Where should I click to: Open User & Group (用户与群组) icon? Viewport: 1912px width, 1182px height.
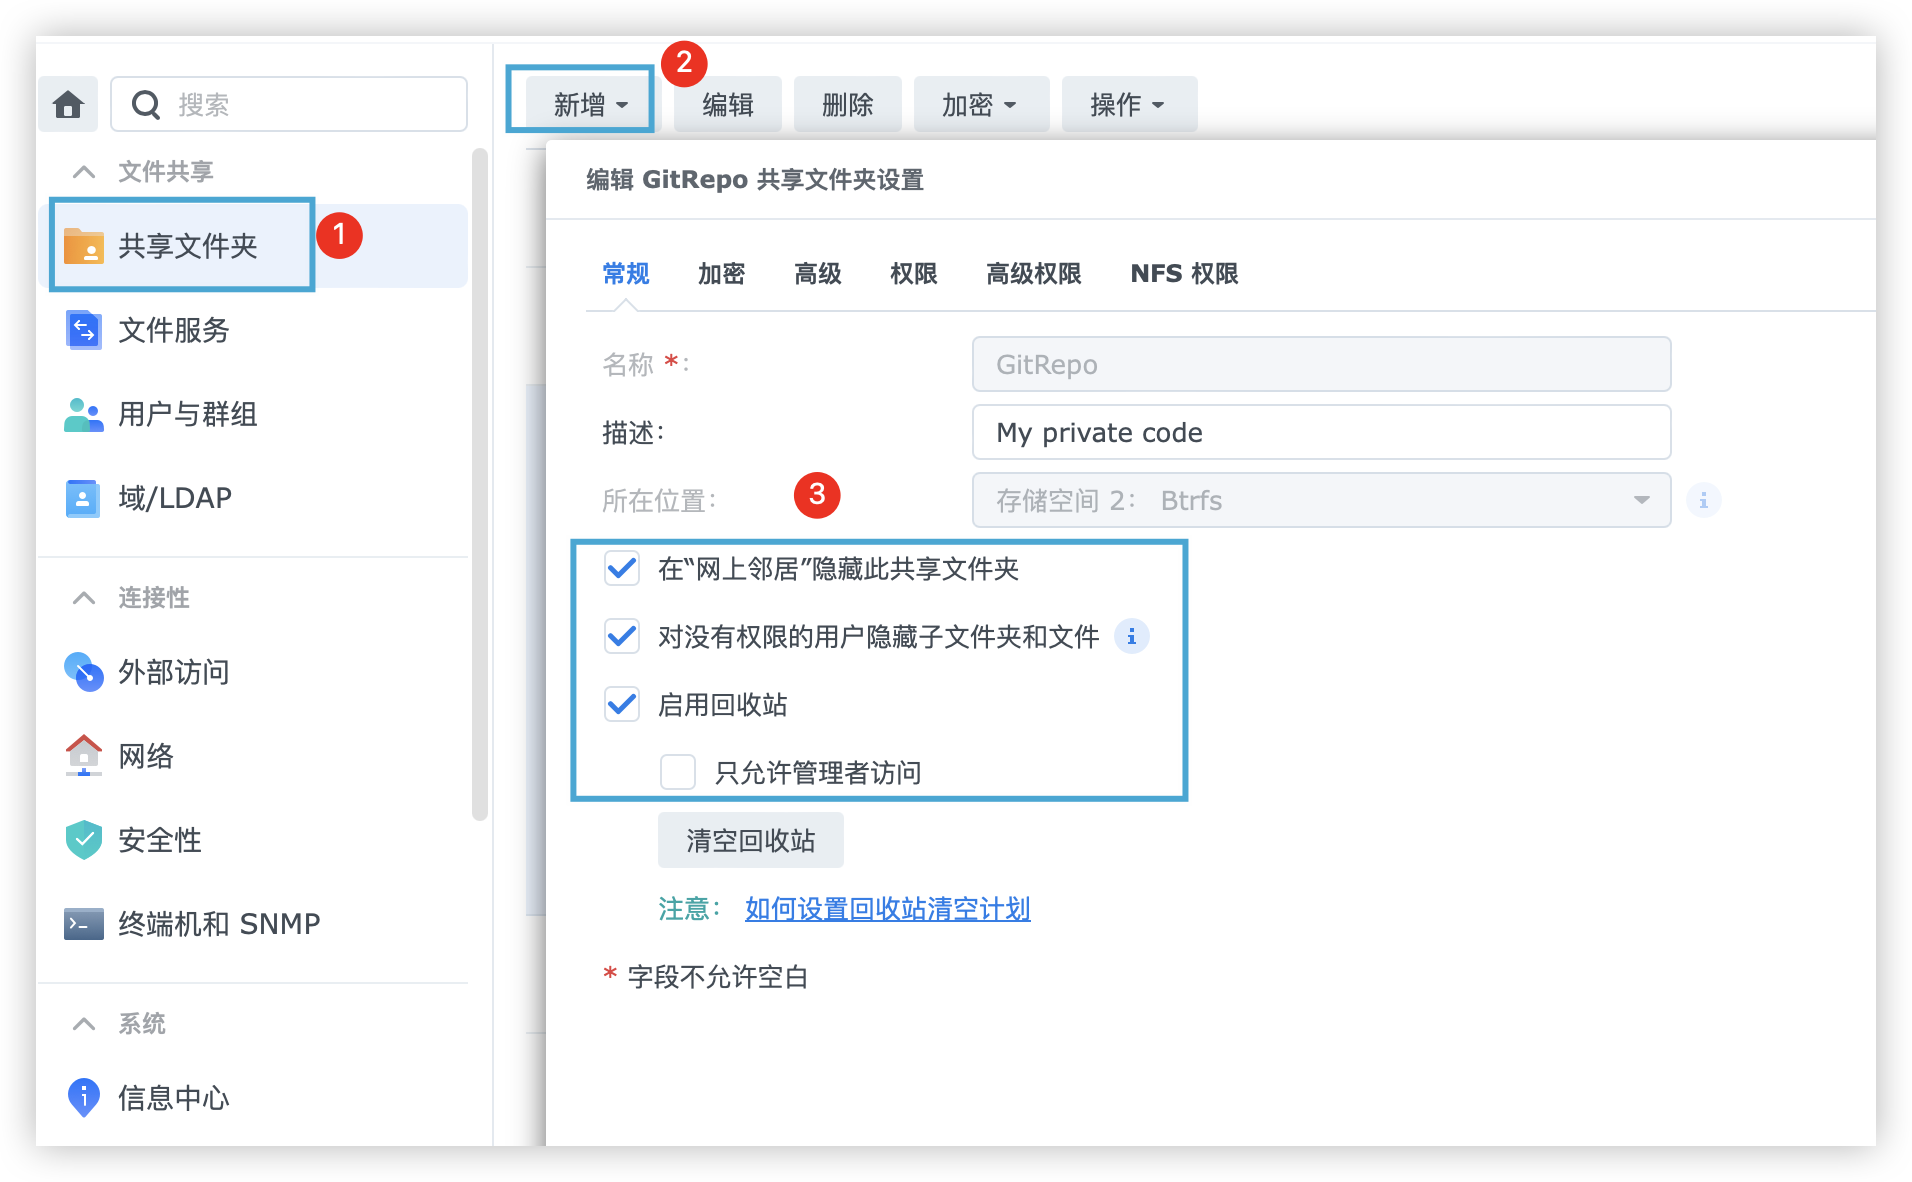[x=83, y=414]
